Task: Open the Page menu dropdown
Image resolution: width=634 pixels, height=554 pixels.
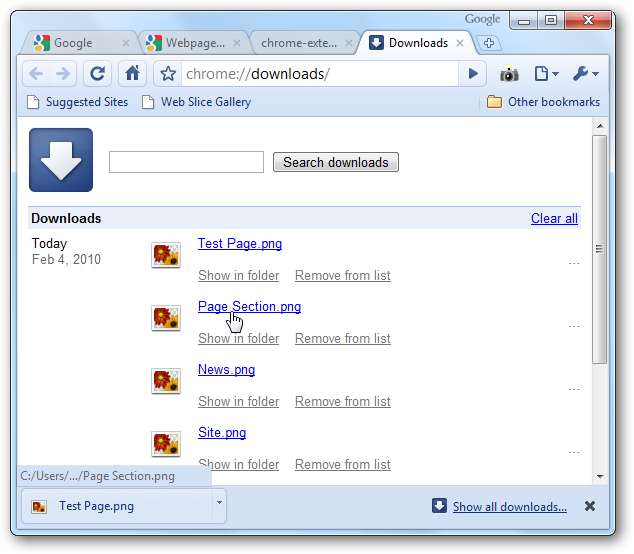Action: pos(546,74)
